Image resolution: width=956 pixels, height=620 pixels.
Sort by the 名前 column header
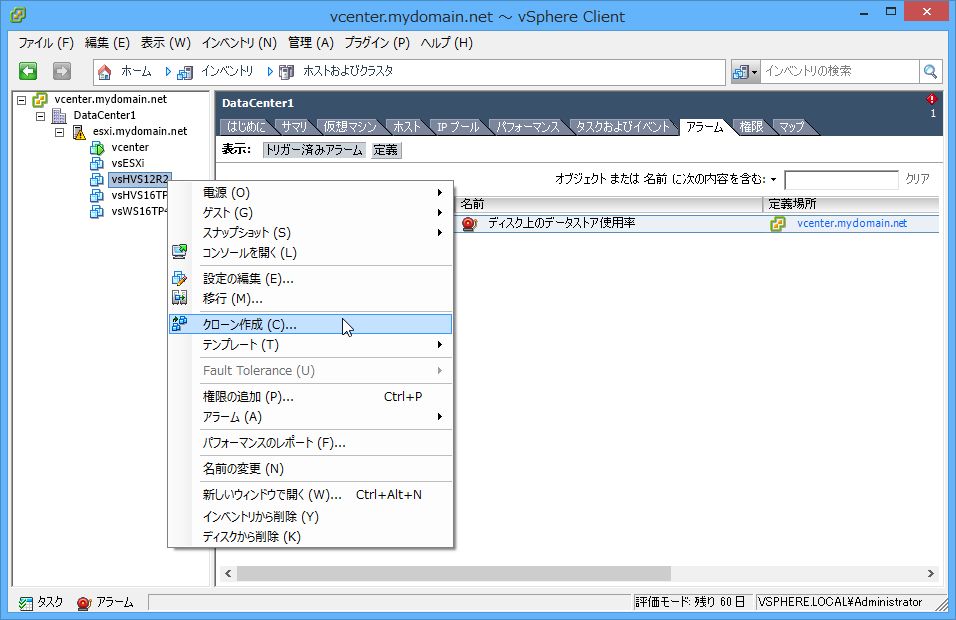608,204
